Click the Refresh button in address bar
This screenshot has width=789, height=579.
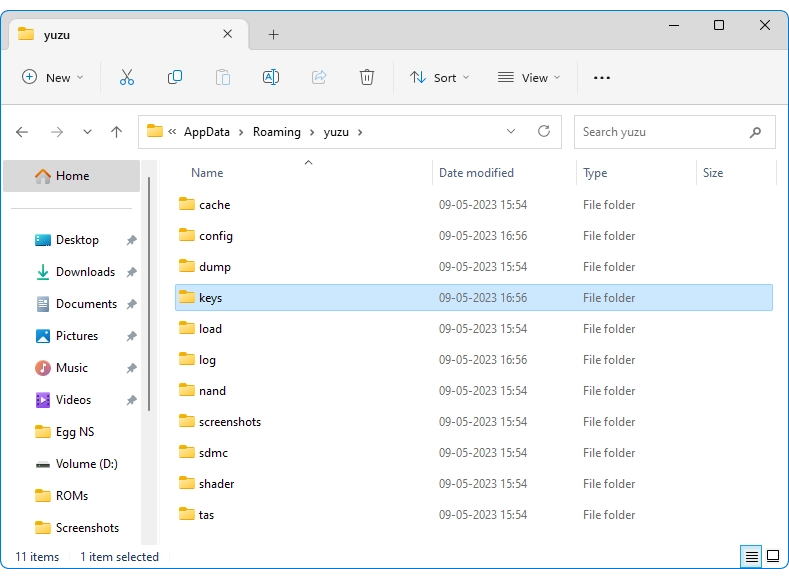point(544,131)
